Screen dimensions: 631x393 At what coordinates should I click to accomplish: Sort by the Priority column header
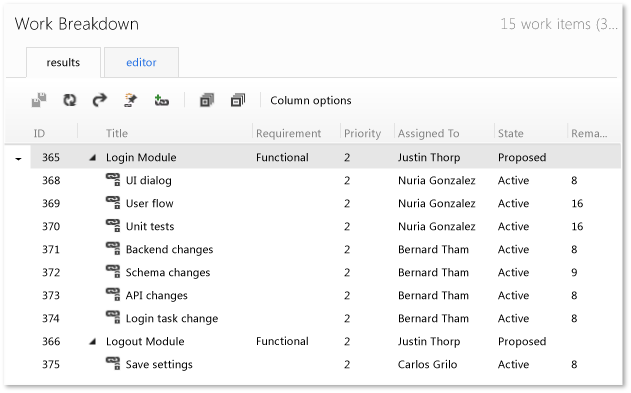(x=362, y=133)
